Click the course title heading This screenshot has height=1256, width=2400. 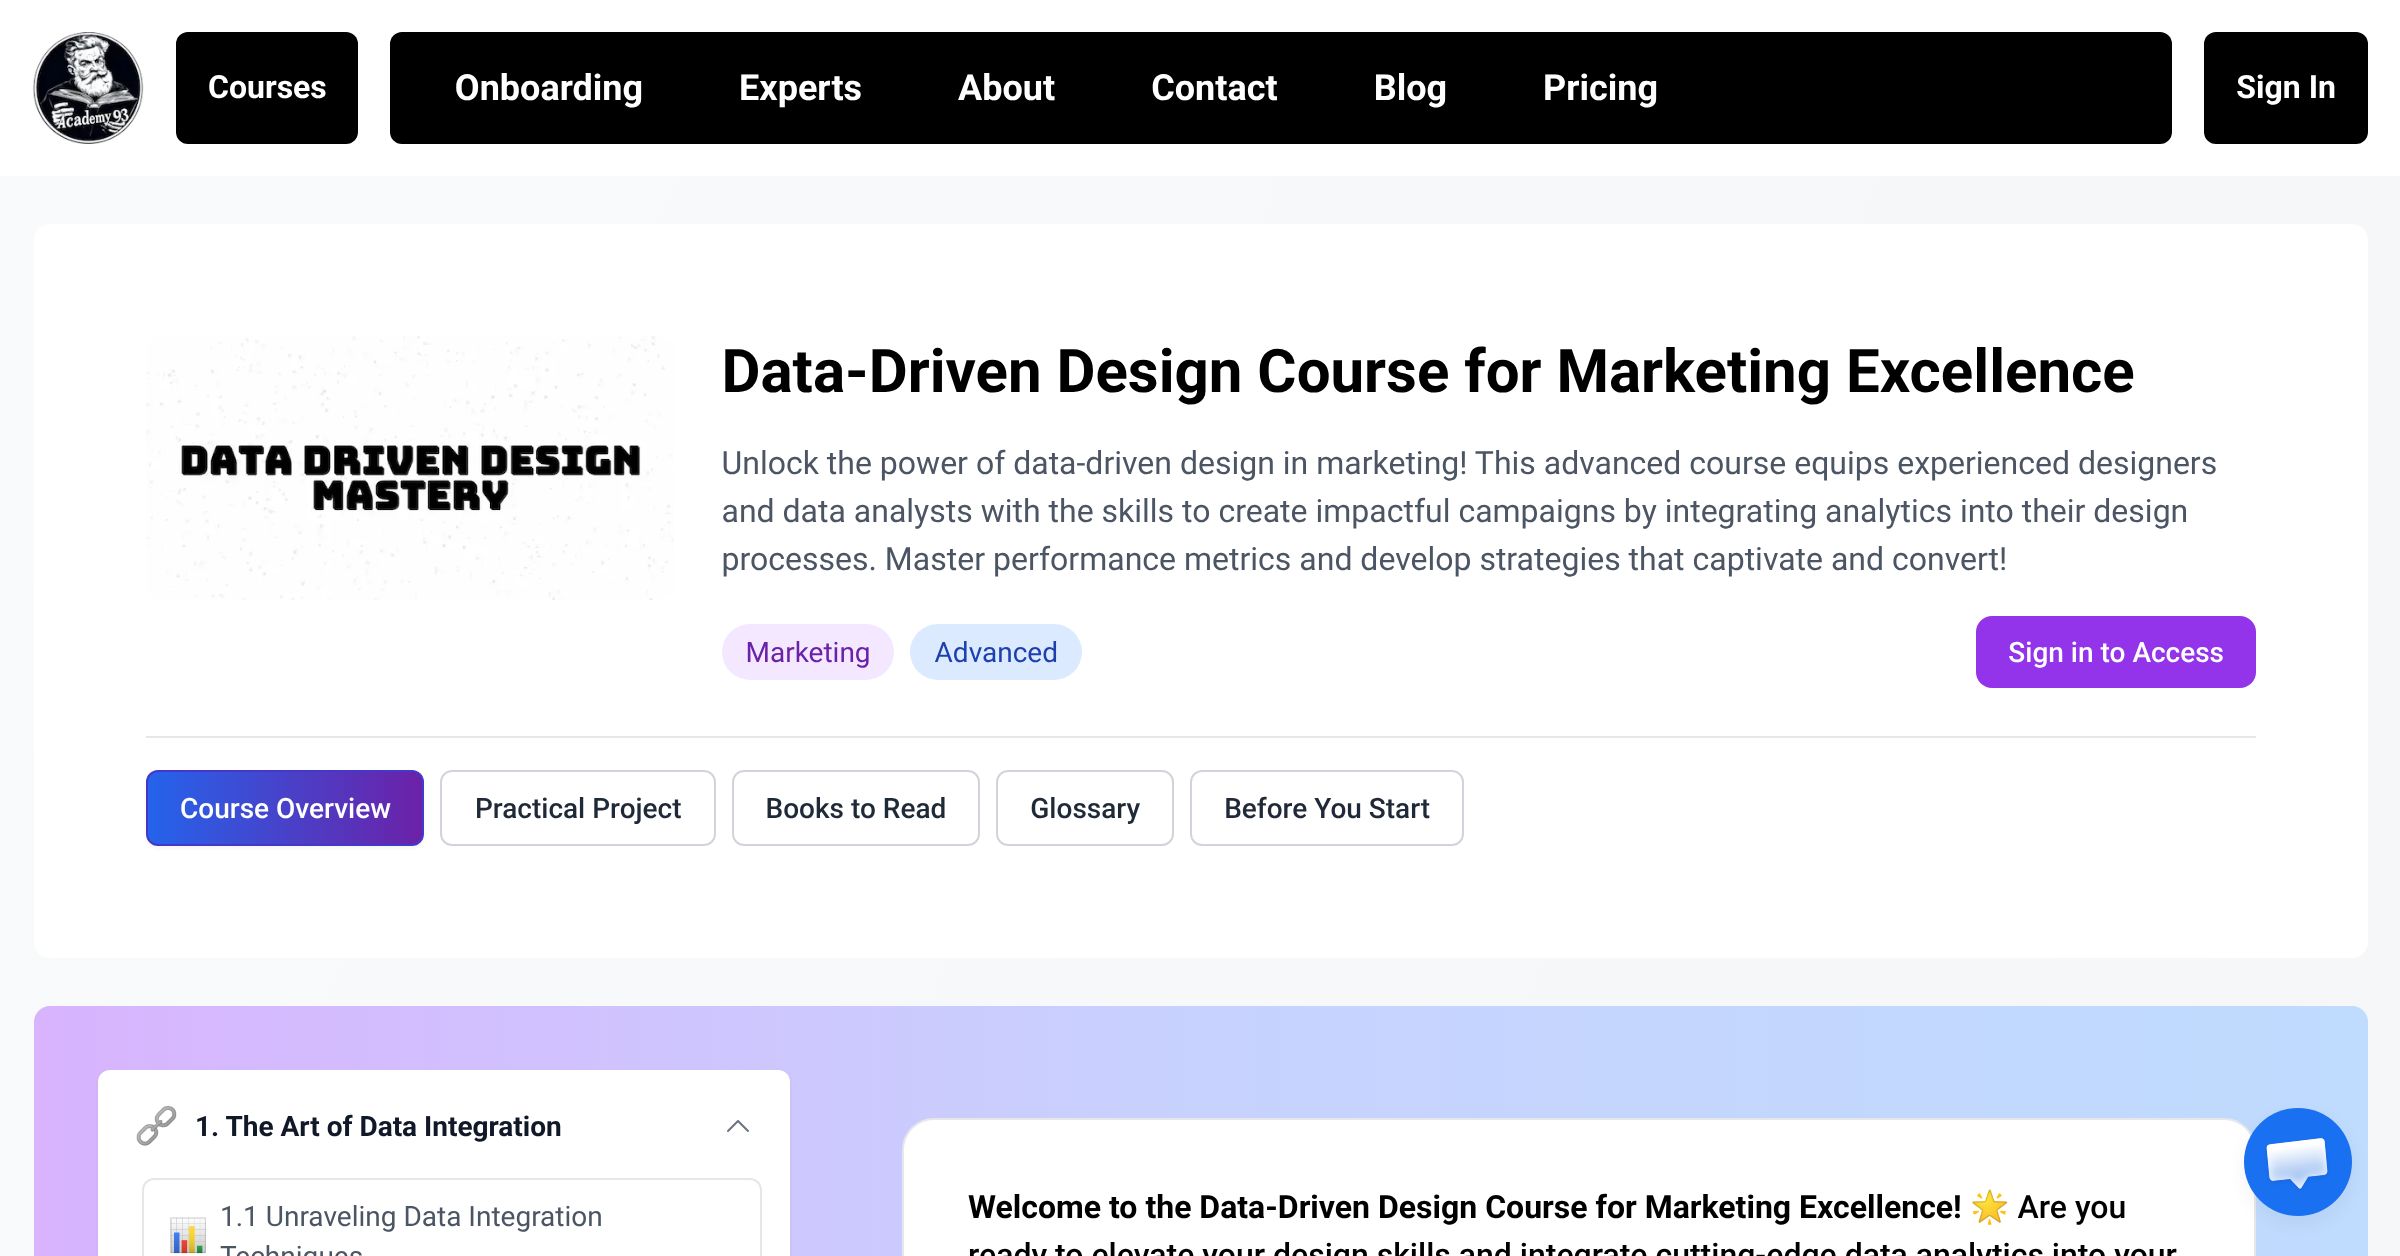click(x=1428, y=372)
